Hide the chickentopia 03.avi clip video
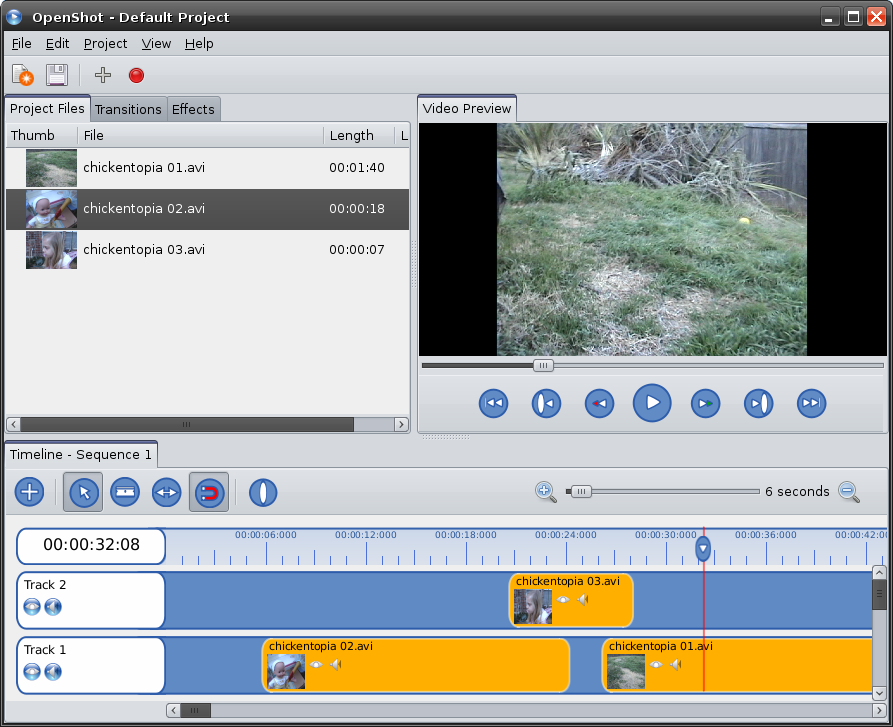The height and width of the screenshot is (727, 893). (x=563, y=600)
